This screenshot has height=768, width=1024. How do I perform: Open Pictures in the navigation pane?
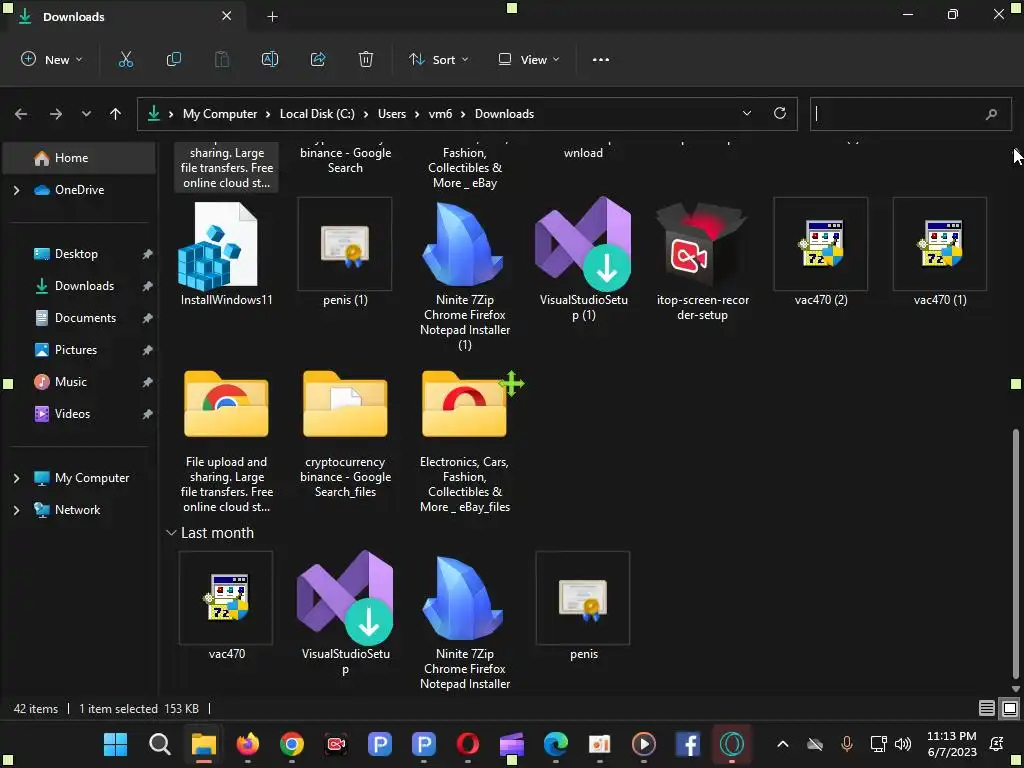click(76, 350)
